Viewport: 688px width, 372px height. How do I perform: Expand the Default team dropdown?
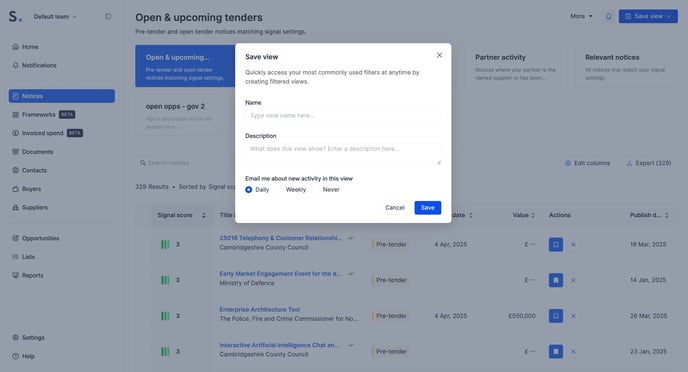[55, 17]
